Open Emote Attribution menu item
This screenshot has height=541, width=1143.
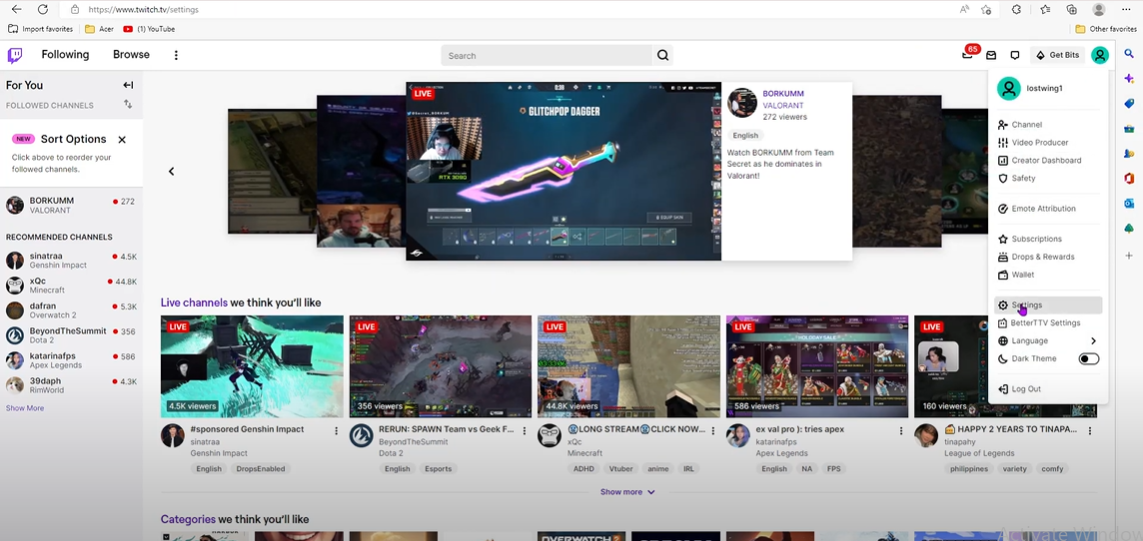pos(1048,209)
